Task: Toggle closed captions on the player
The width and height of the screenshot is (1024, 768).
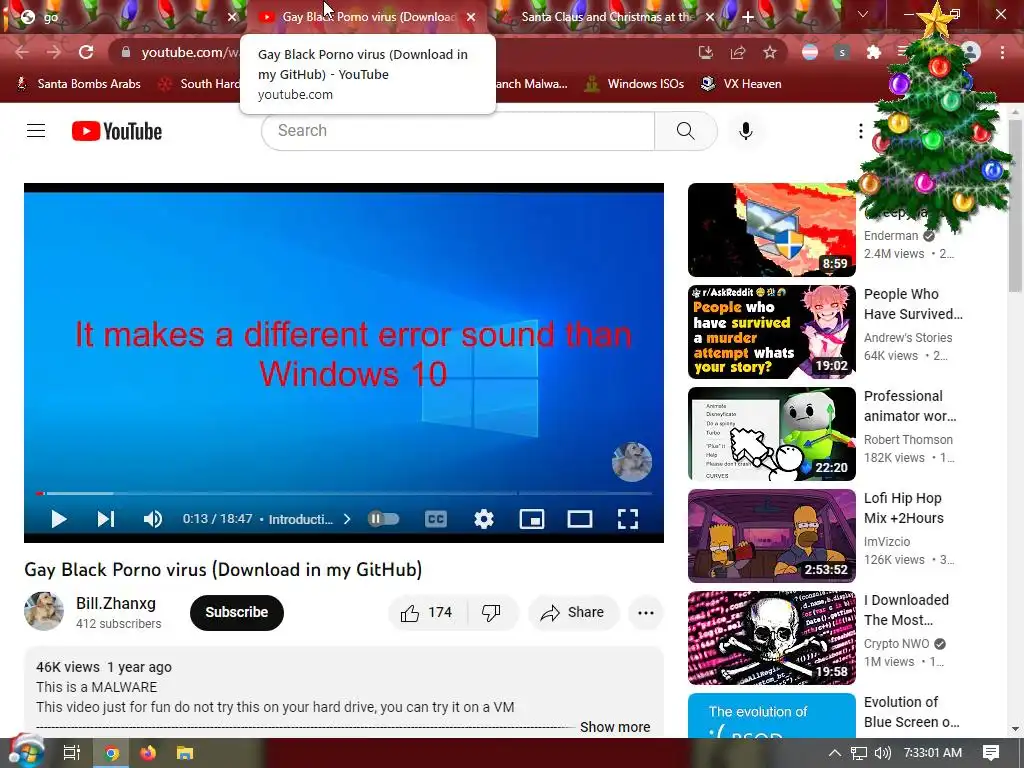Action: (x=436, y=519)
